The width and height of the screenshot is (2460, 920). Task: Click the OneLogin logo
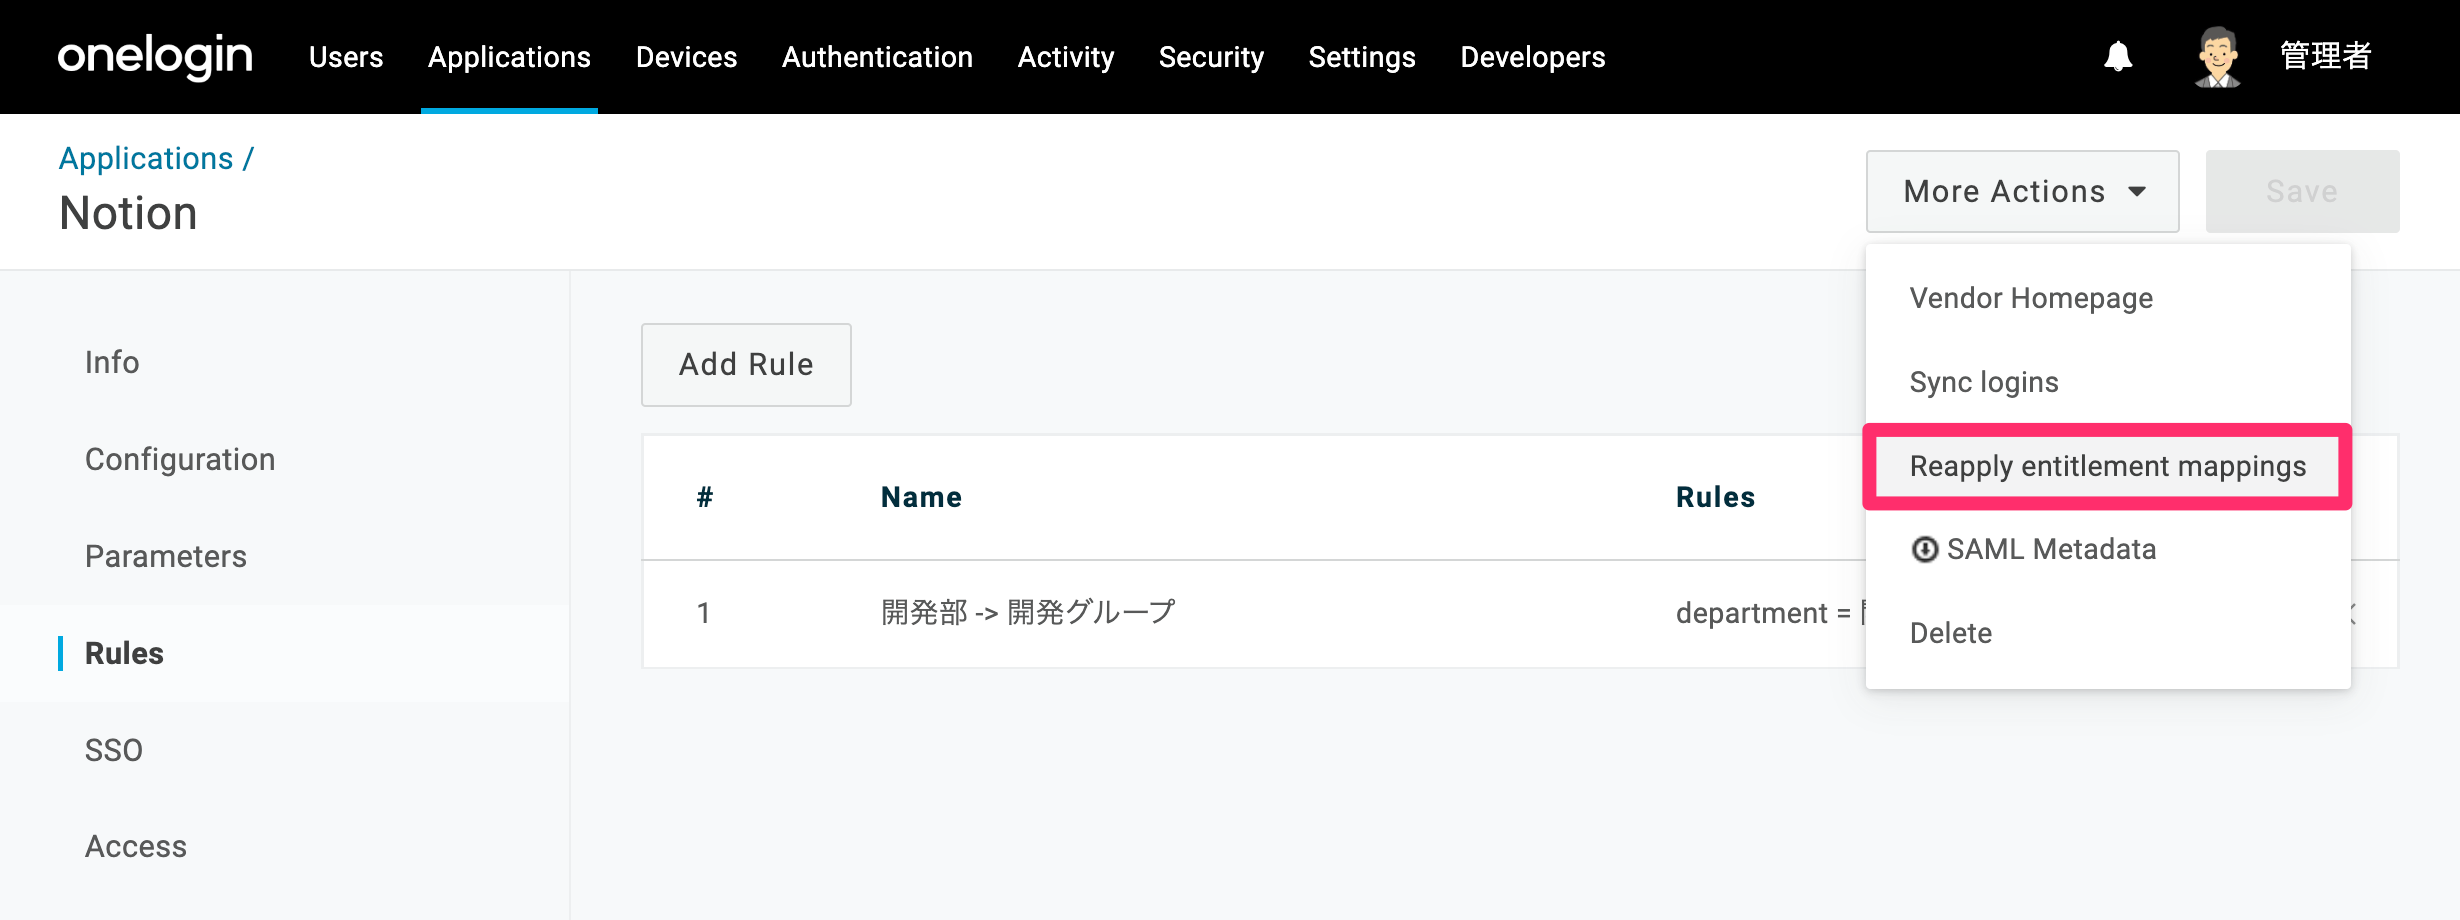click(x=155, y=57)
